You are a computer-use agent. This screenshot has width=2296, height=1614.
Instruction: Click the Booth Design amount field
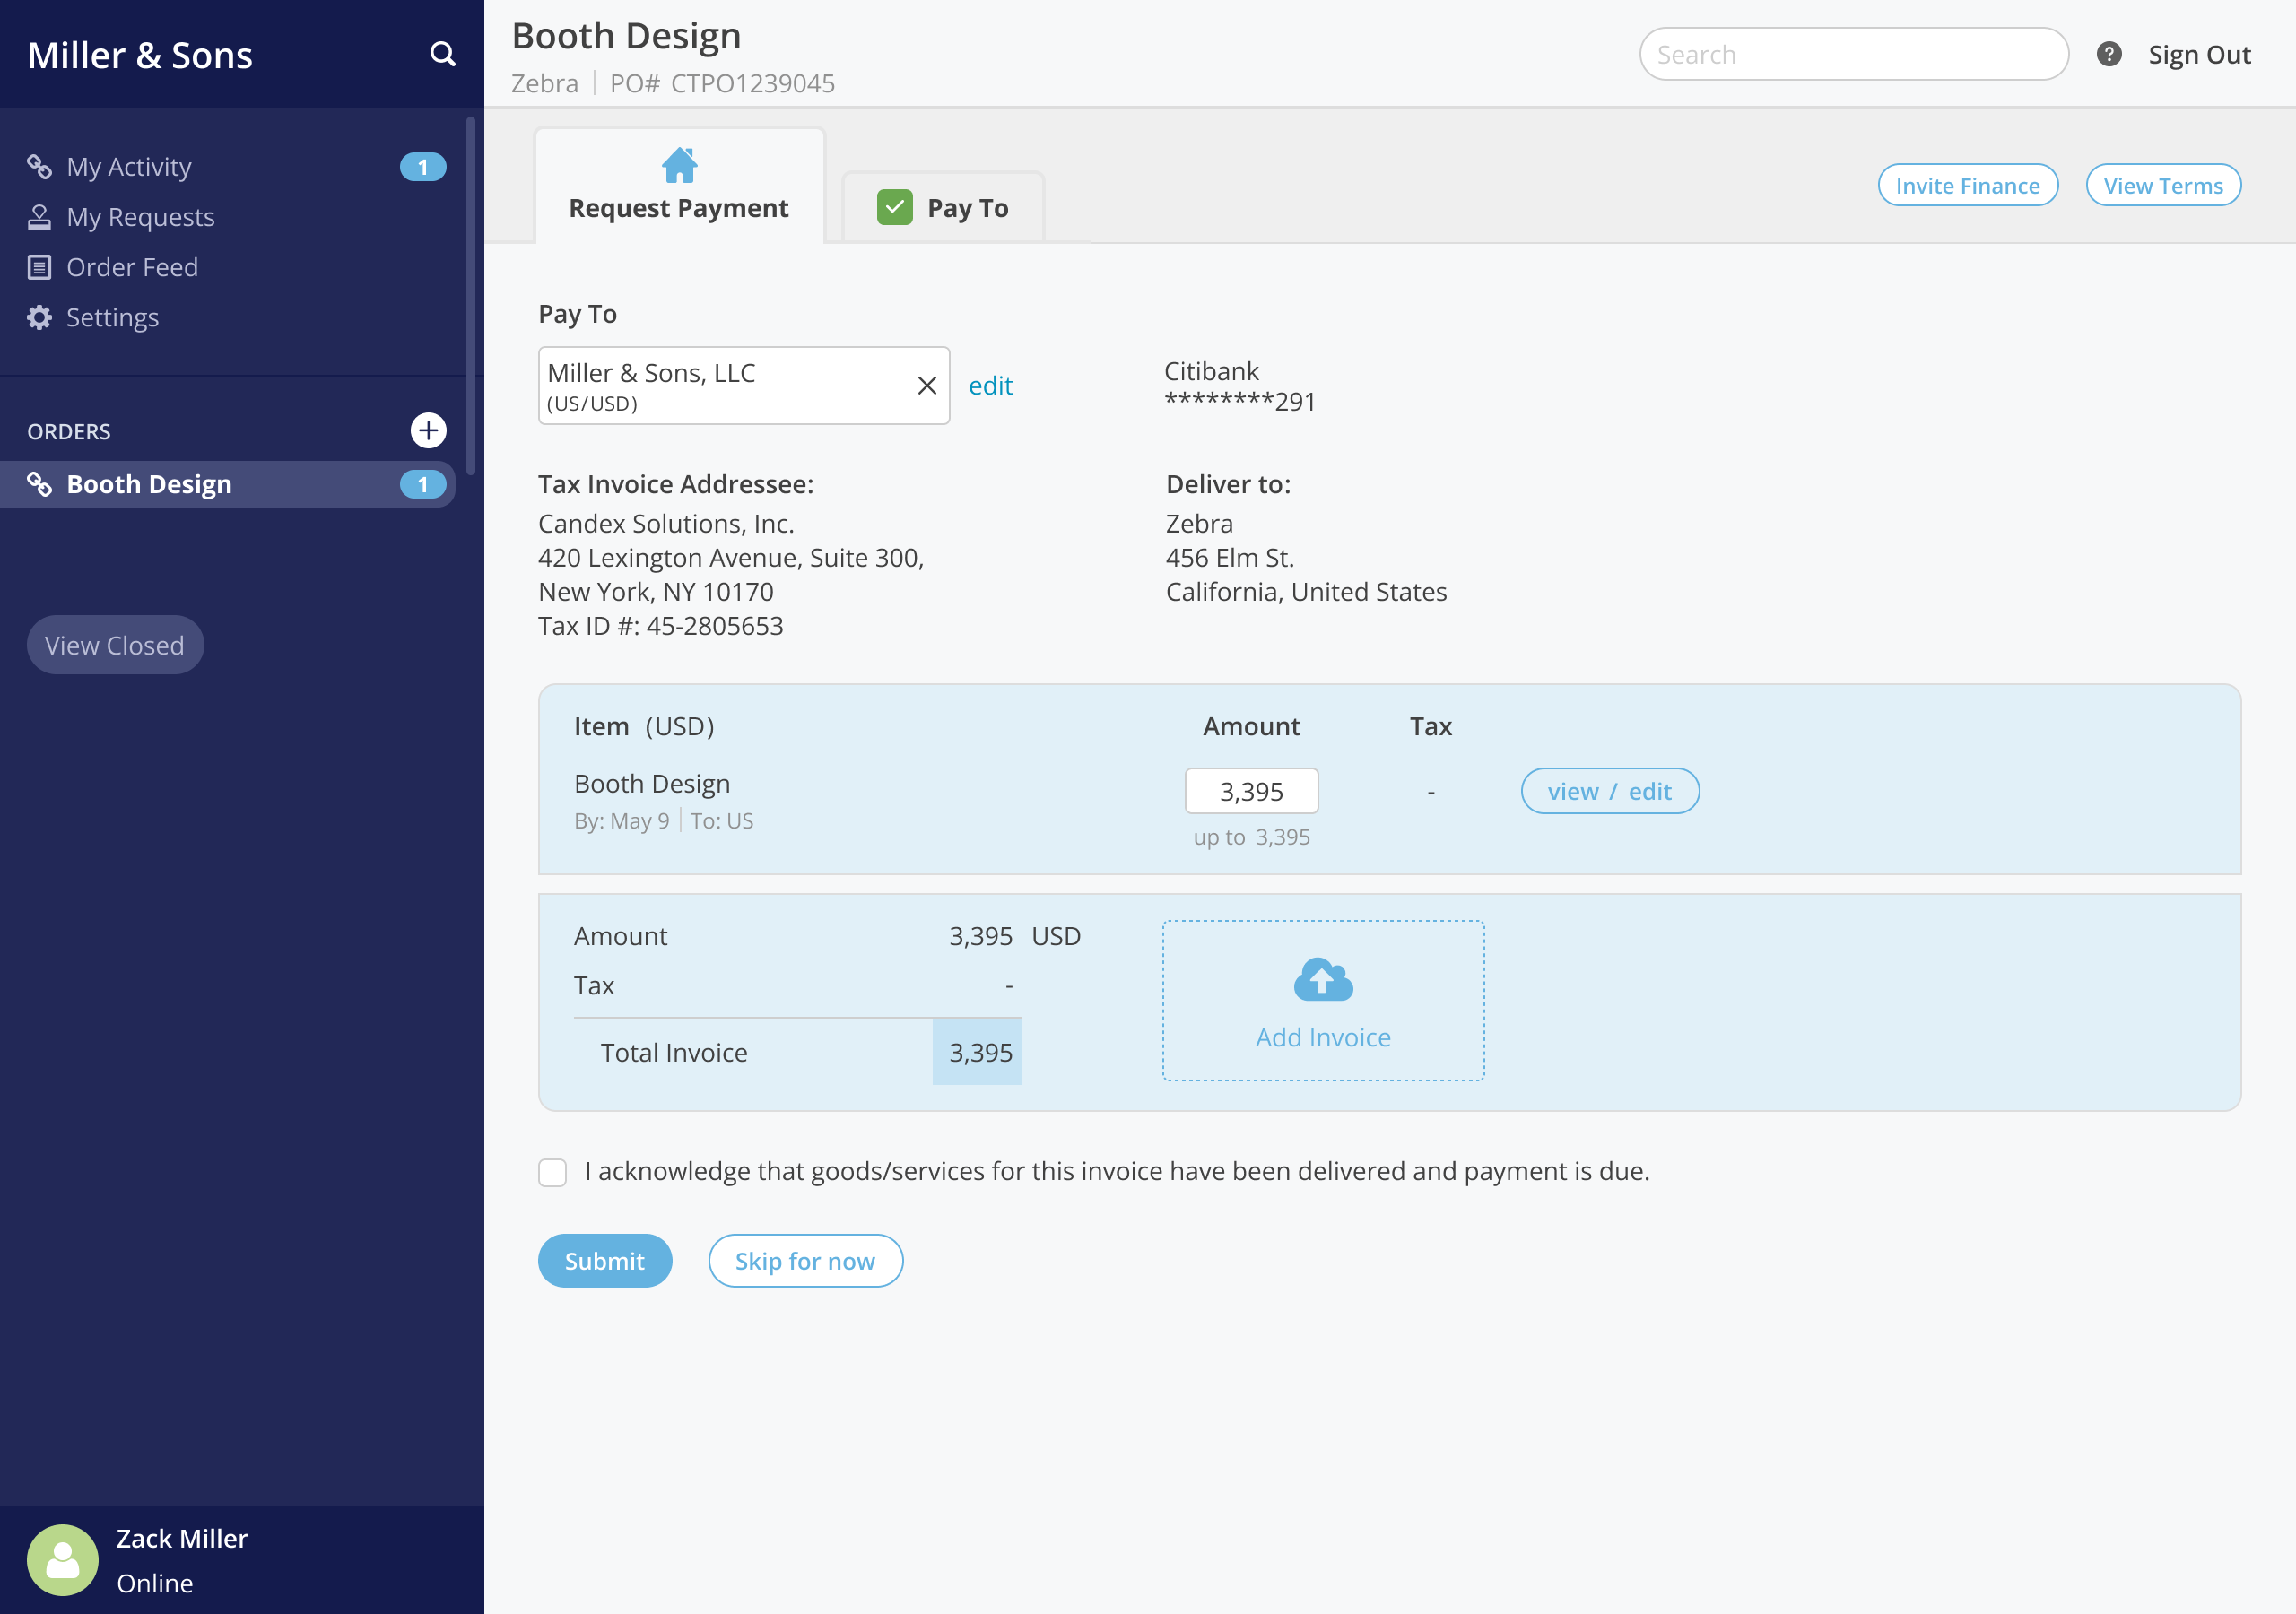click(1250, 792)
